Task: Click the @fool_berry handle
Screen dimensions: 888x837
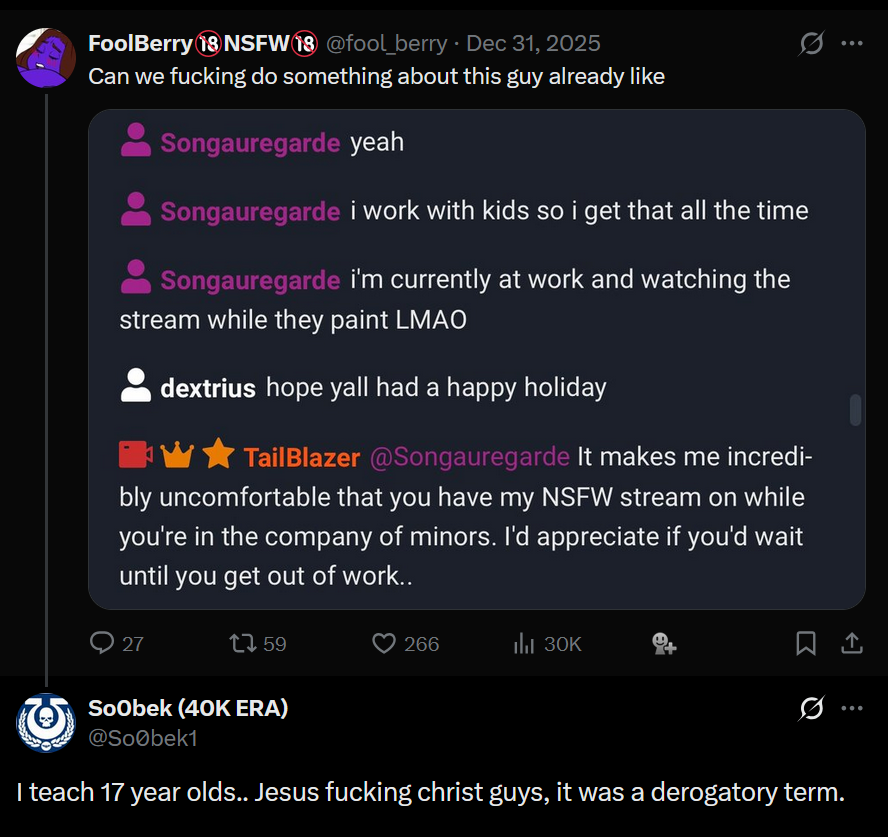Action: click(388, 44)
